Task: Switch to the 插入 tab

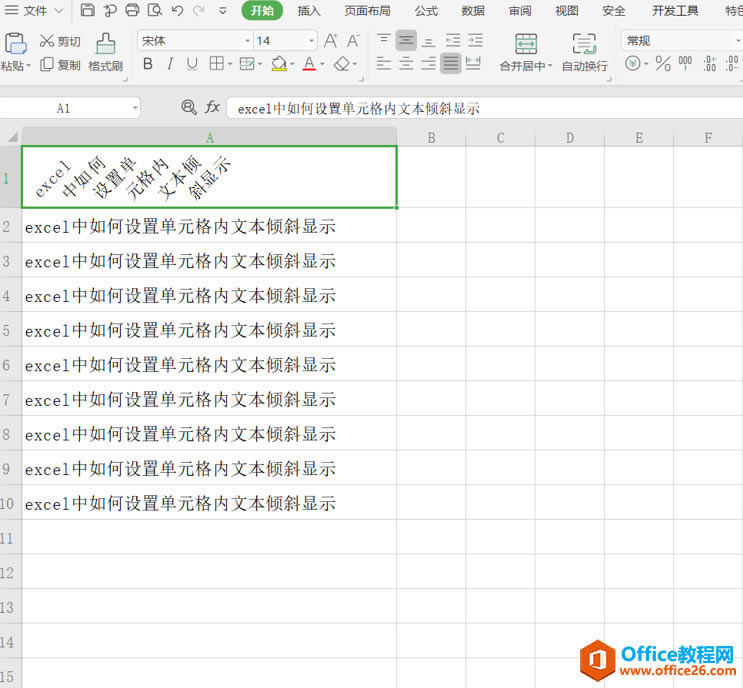Action: (309, 10)
